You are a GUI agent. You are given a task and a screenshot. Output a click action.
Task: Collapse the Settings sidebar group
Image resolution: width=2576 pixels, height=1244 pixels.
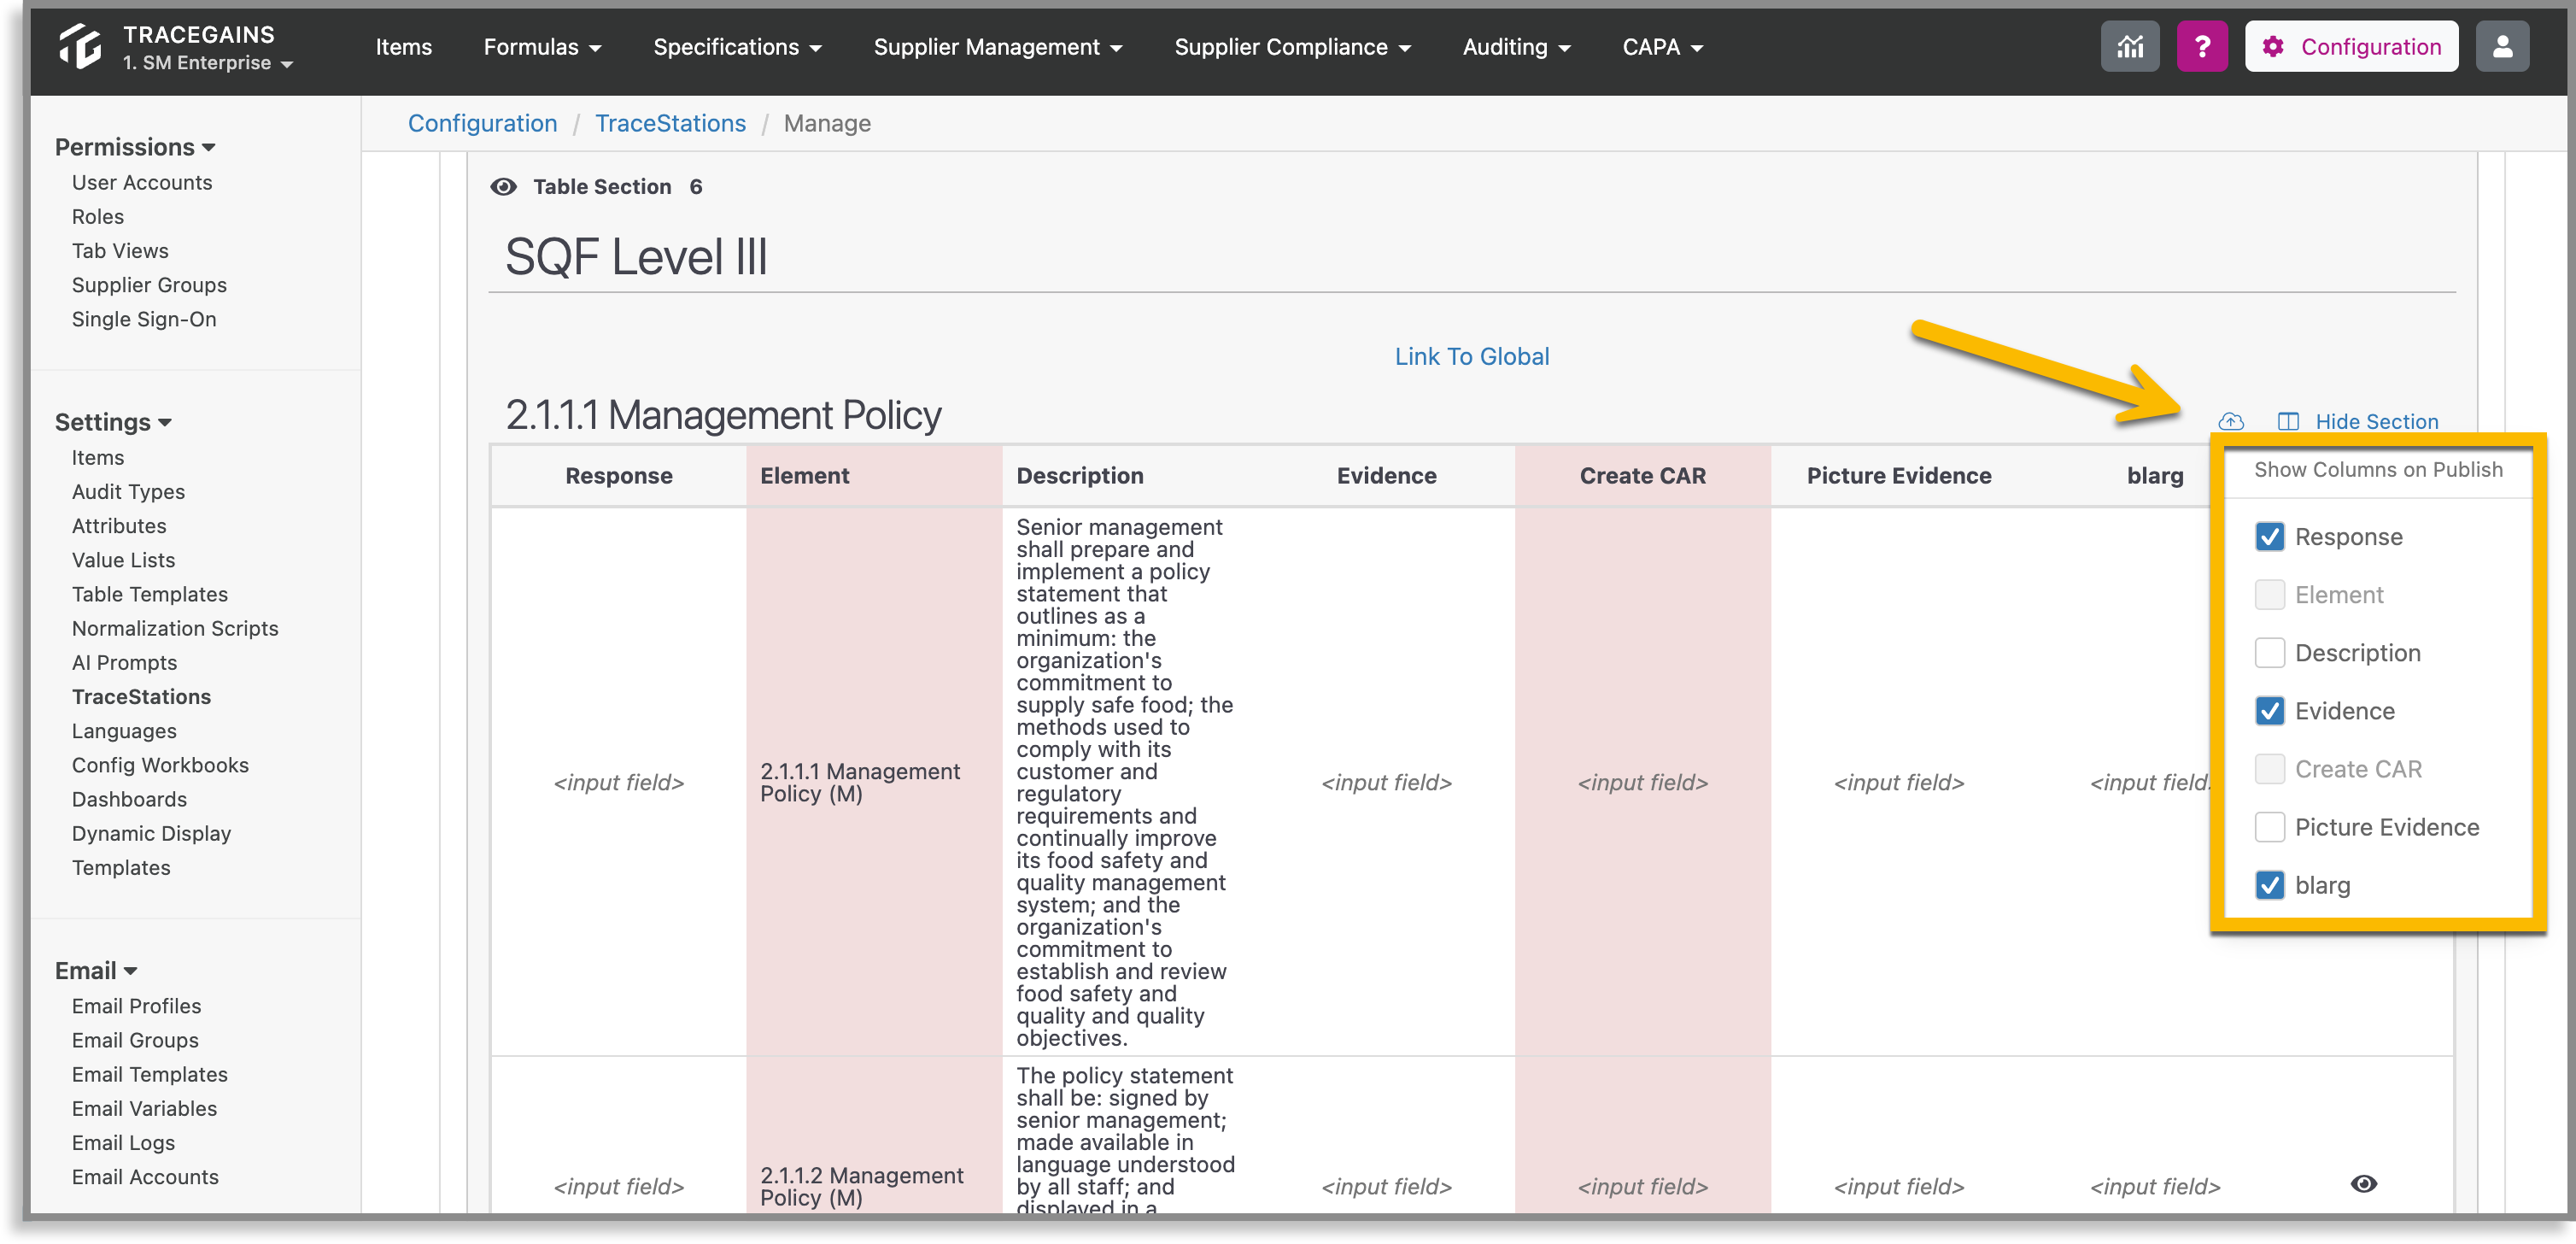point(113,422)
